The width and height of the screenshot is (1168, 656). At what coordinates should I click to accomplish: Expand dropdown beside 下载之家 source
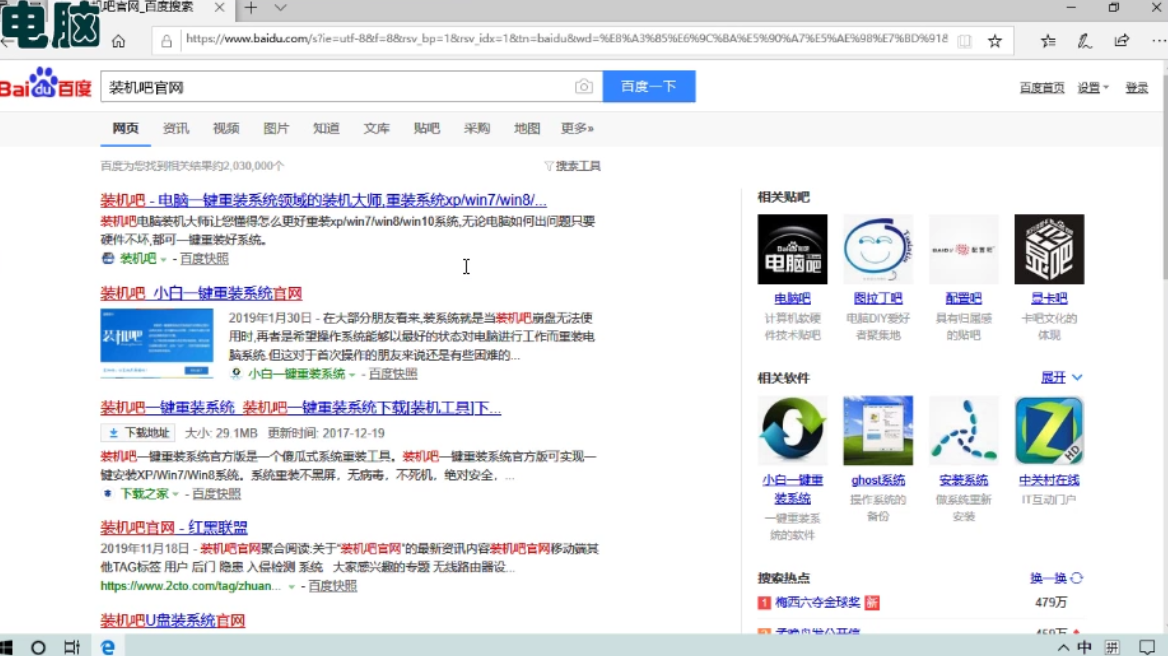click(x=176, y=494)
